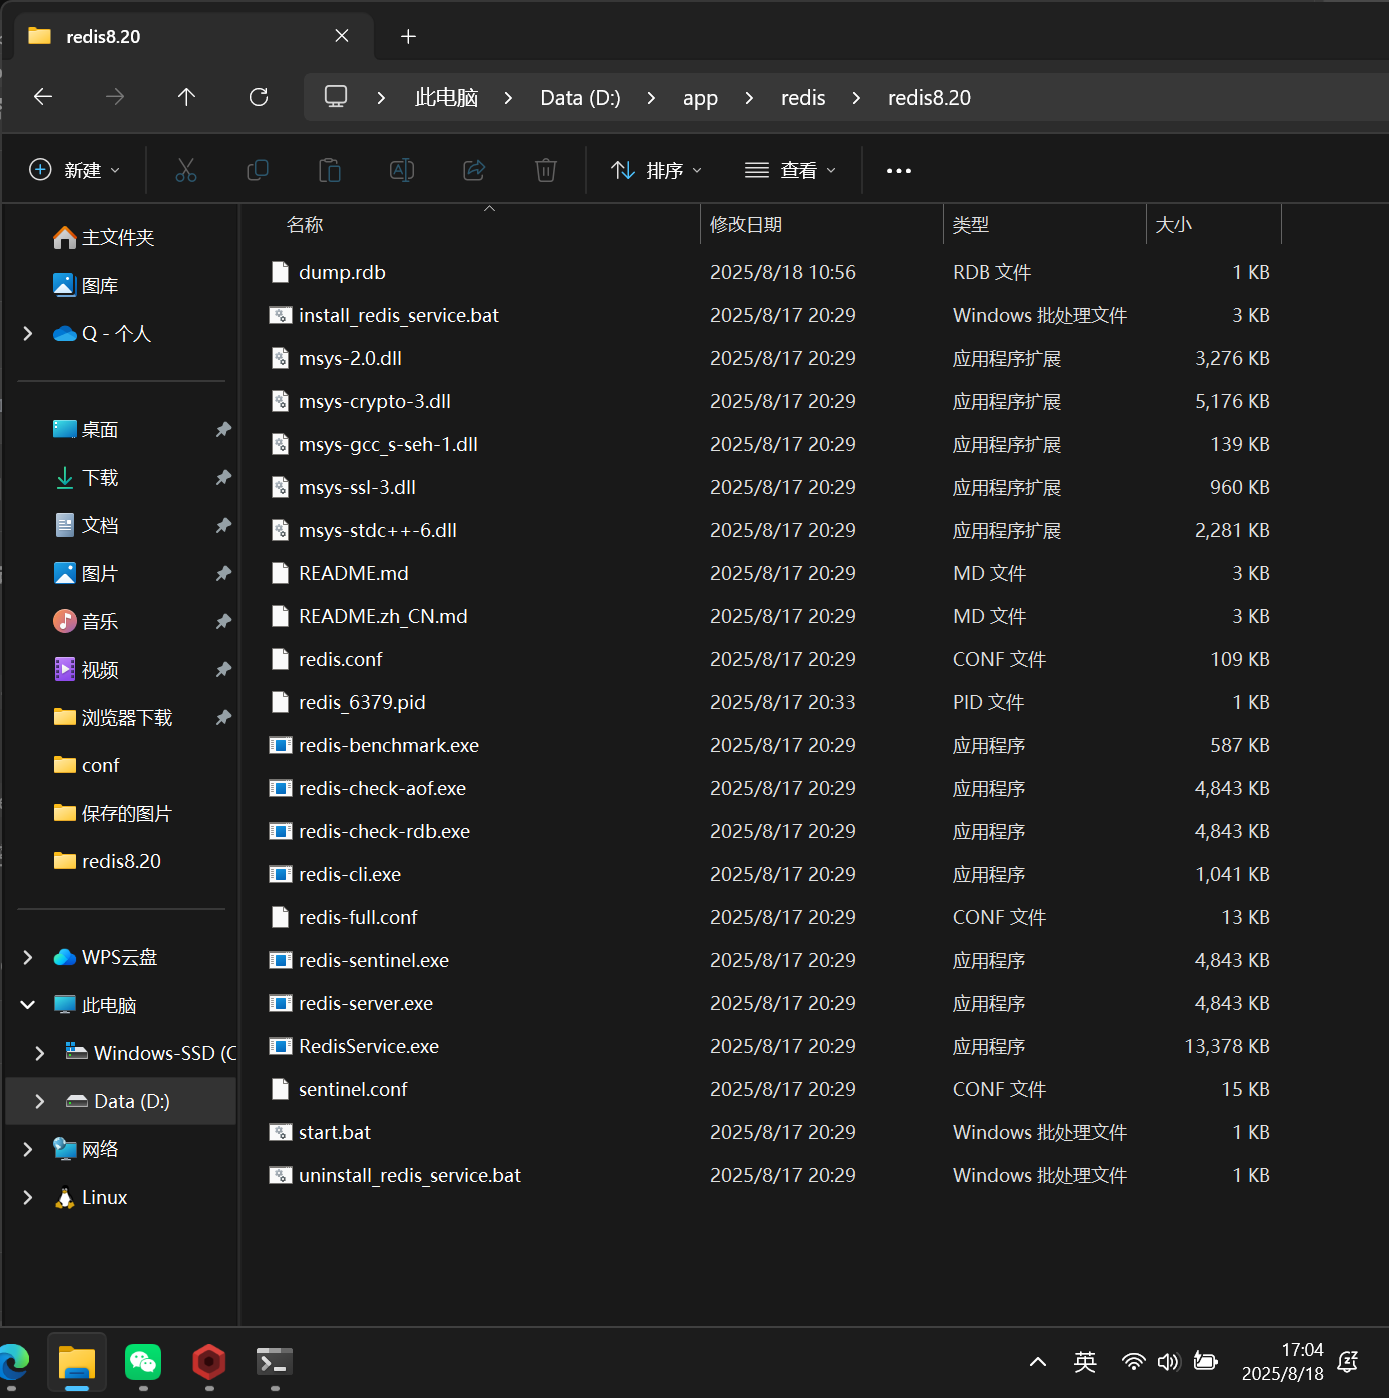
Task: Click the Copy icon in toolbar
Action: tap(258, 170)
